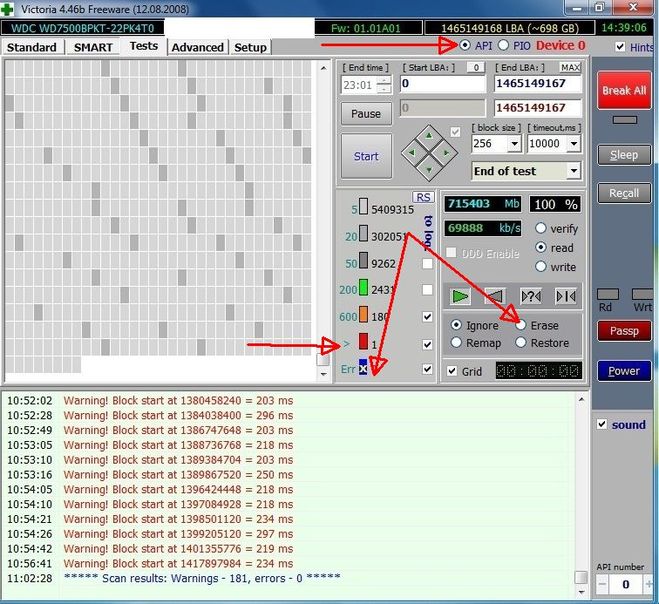This screenshot has height=604, width=659.
Task: Click the right arrow on navigation diamond
Action: coord(446,153)
